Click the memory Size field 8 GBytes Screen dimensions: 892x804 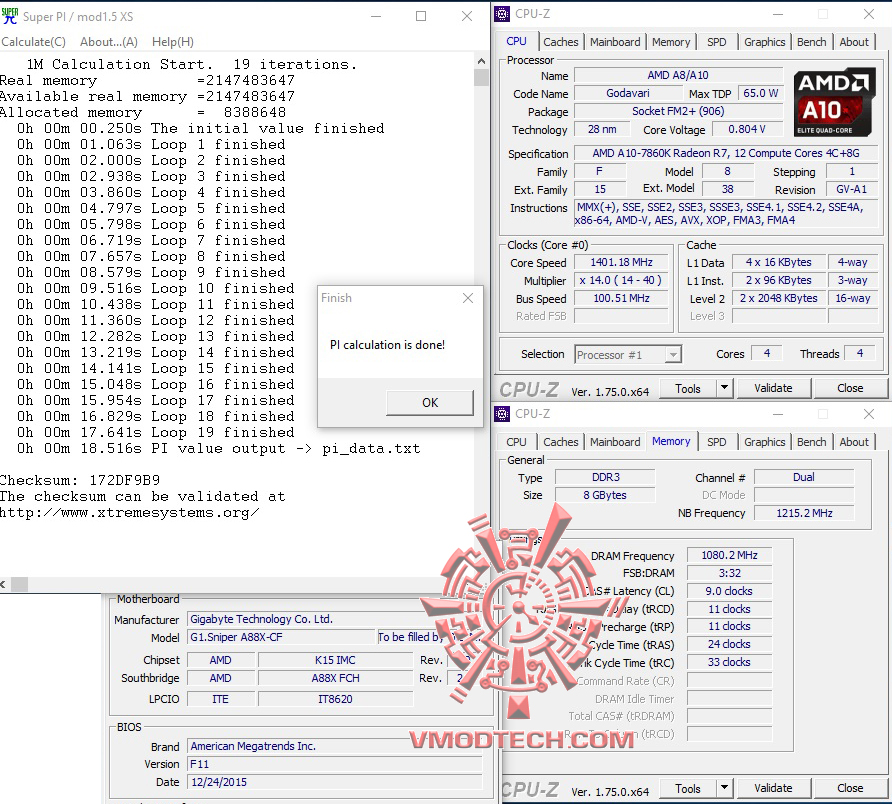[605, 495]
